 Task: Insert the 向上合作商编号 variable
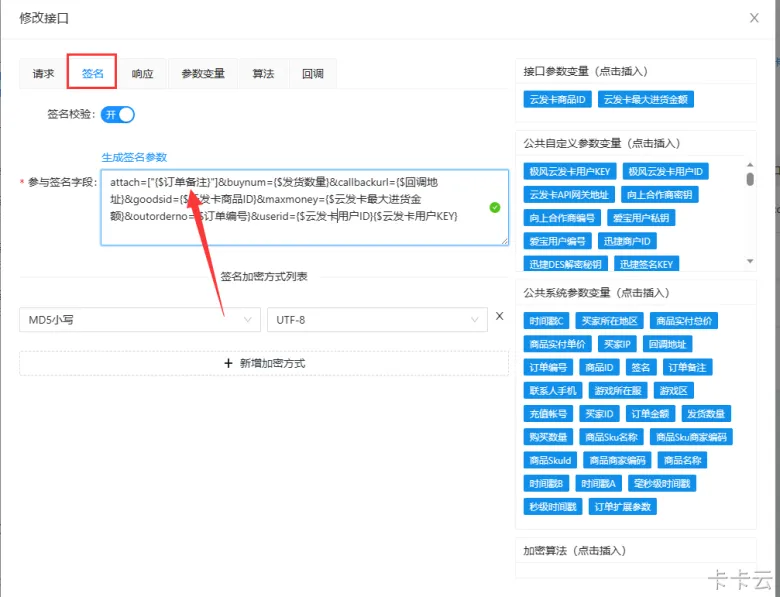[562, 218]
